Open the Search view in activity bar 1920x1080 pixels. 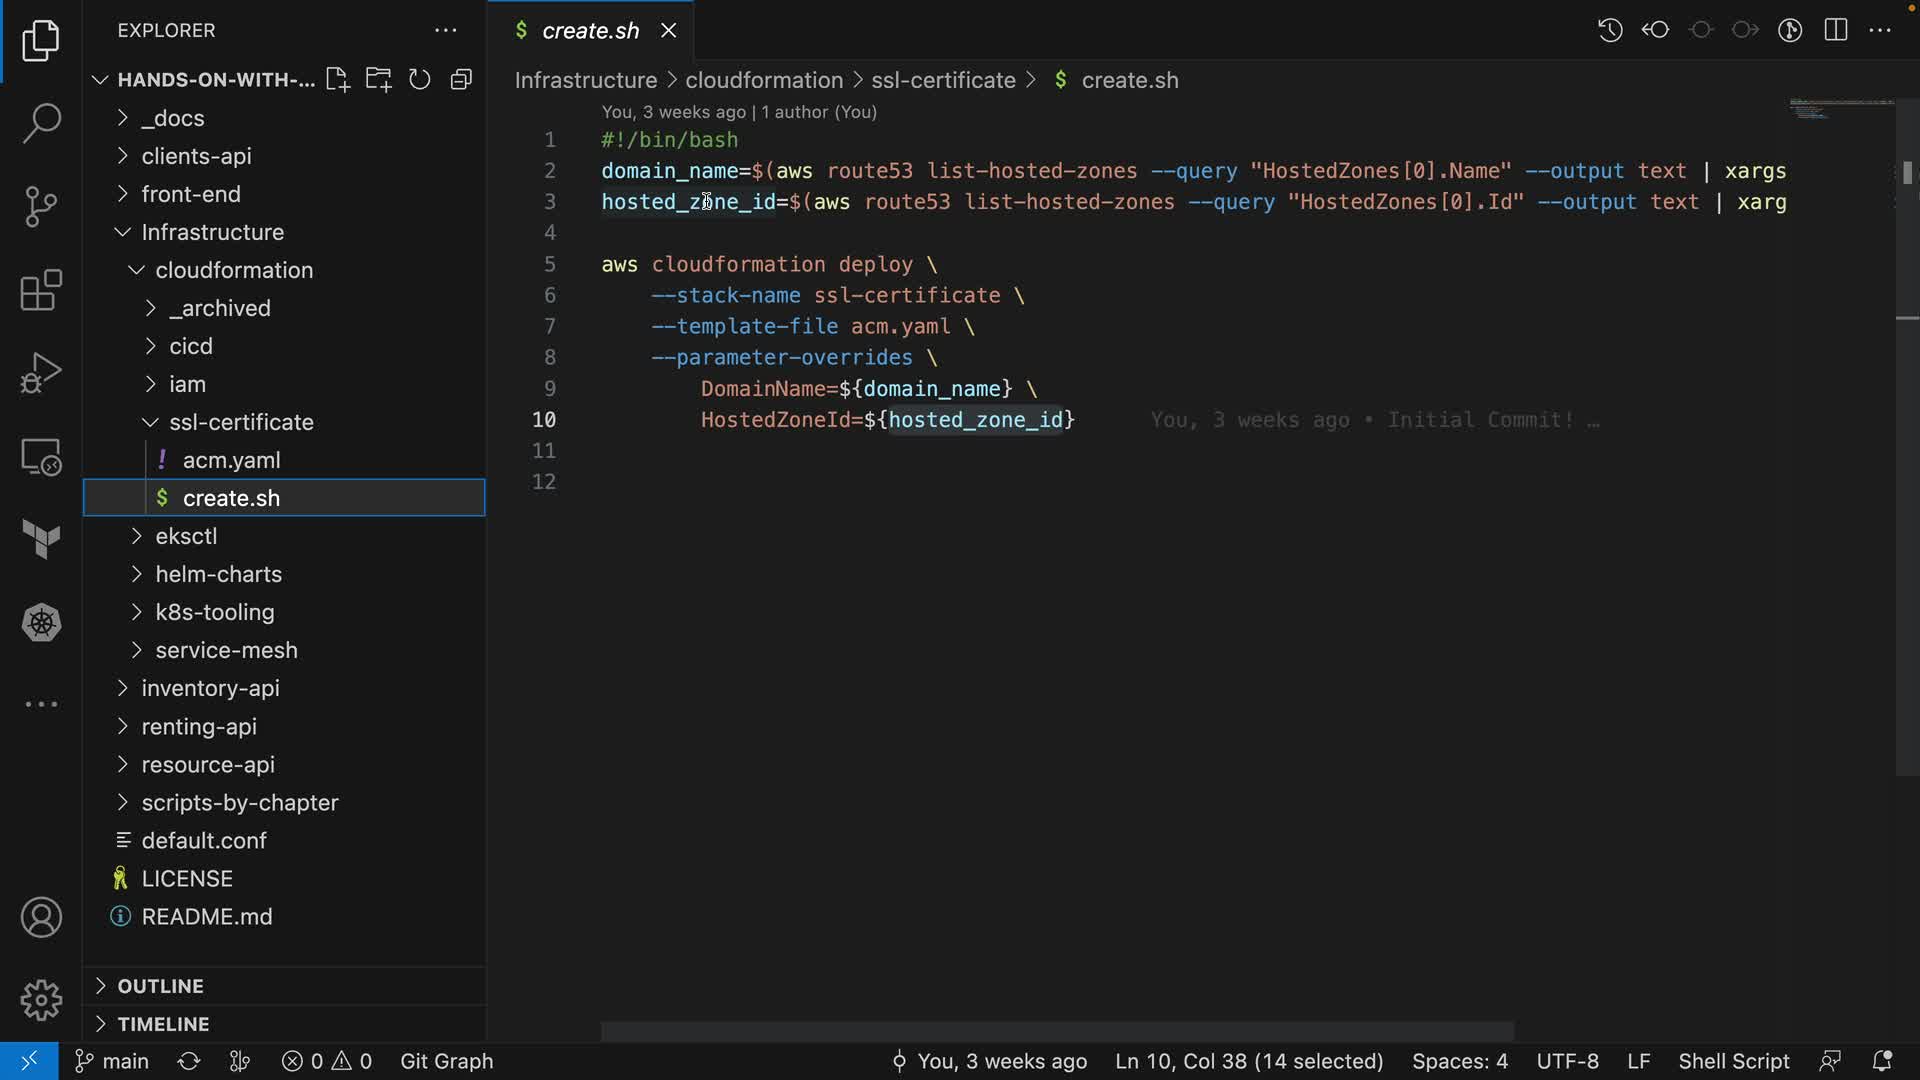click(41, 124)
